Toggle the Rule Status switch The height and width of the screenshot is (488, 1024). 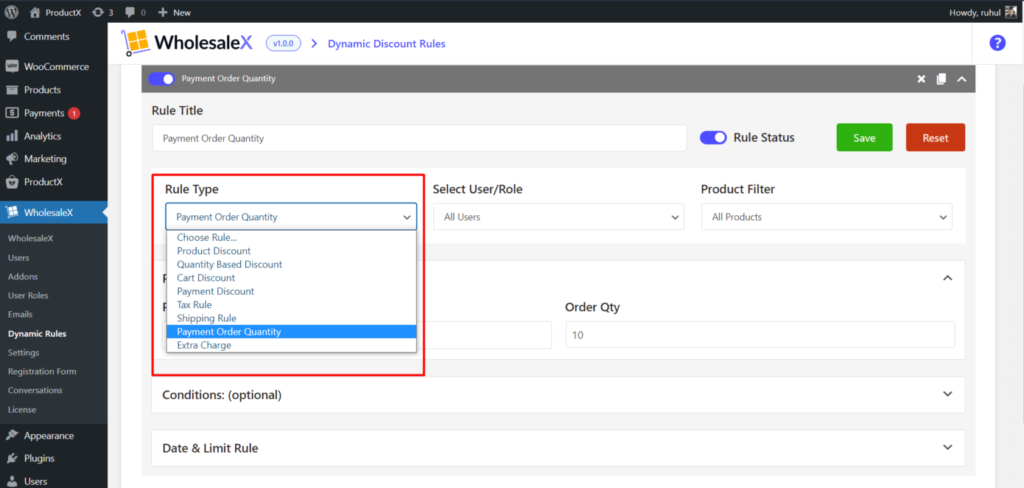click(x=713, y=138)
